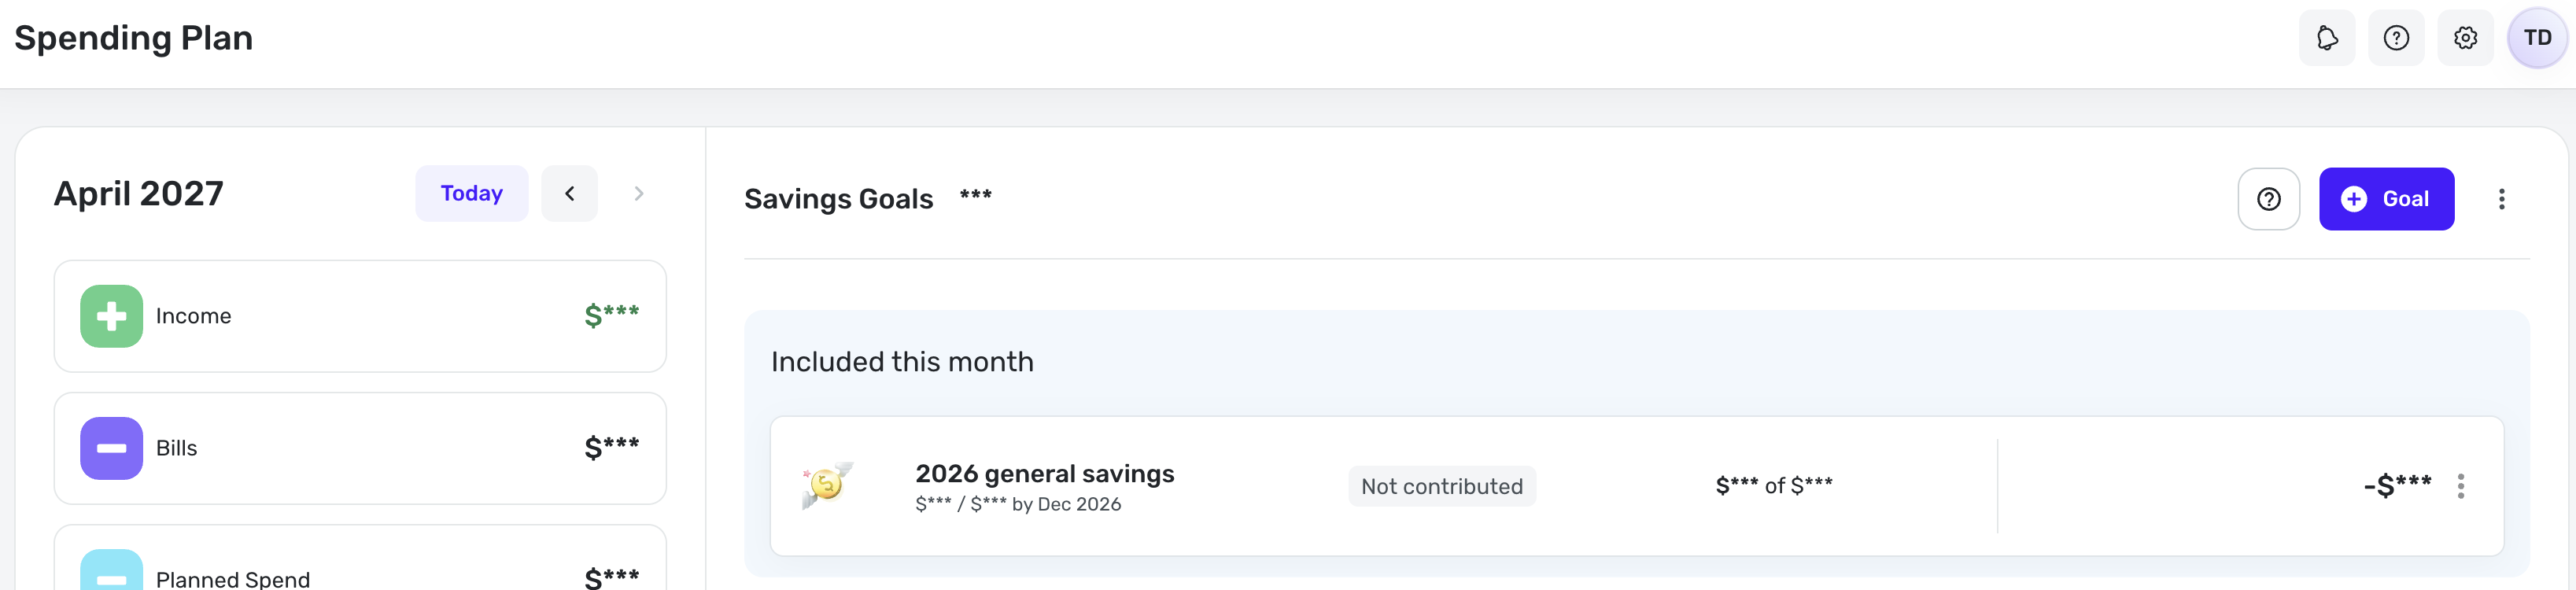Go to the next month

click(x=639, y=194)
